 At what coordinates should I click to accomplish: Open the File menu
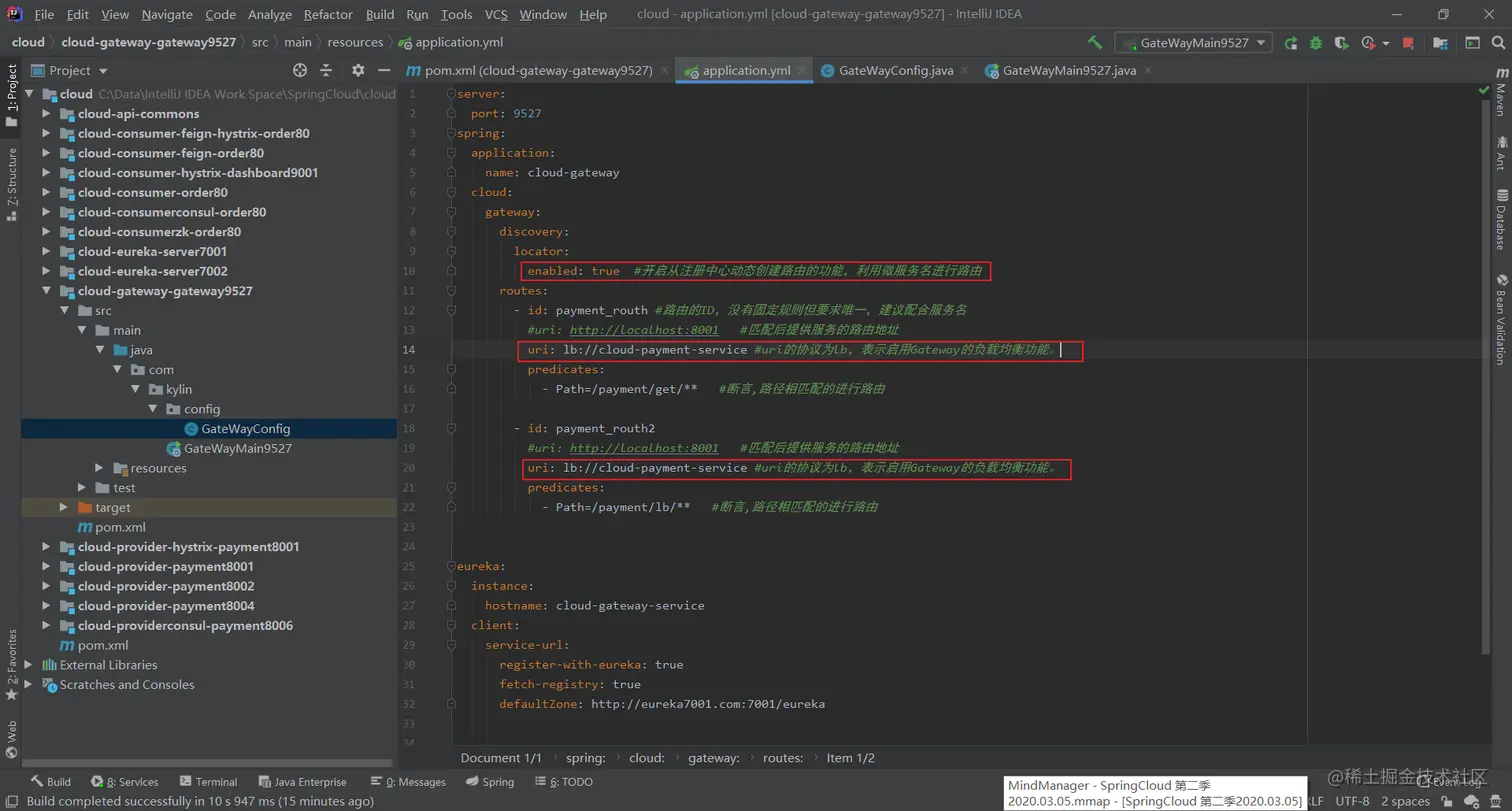click(x=44, y=14)
